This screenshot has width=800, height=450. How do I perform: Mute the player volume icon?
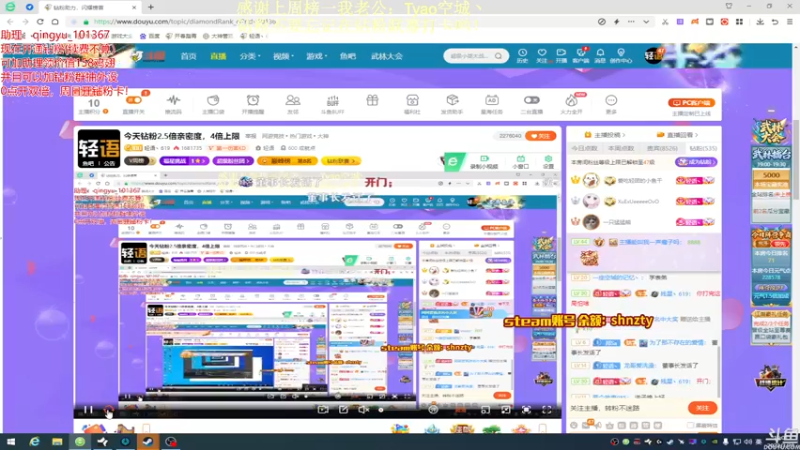click(x=363, y=410)
